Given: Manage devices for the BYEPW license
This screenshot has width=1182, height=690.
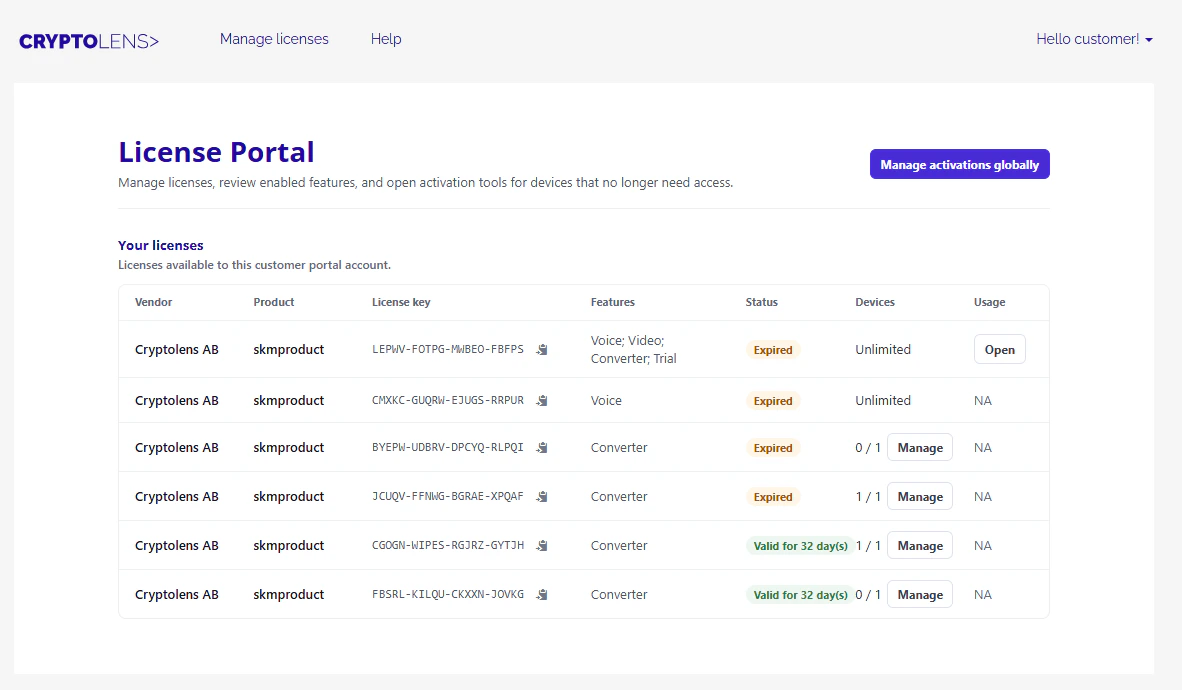Looking at the screenshot, I should click(x=920, y=447).
